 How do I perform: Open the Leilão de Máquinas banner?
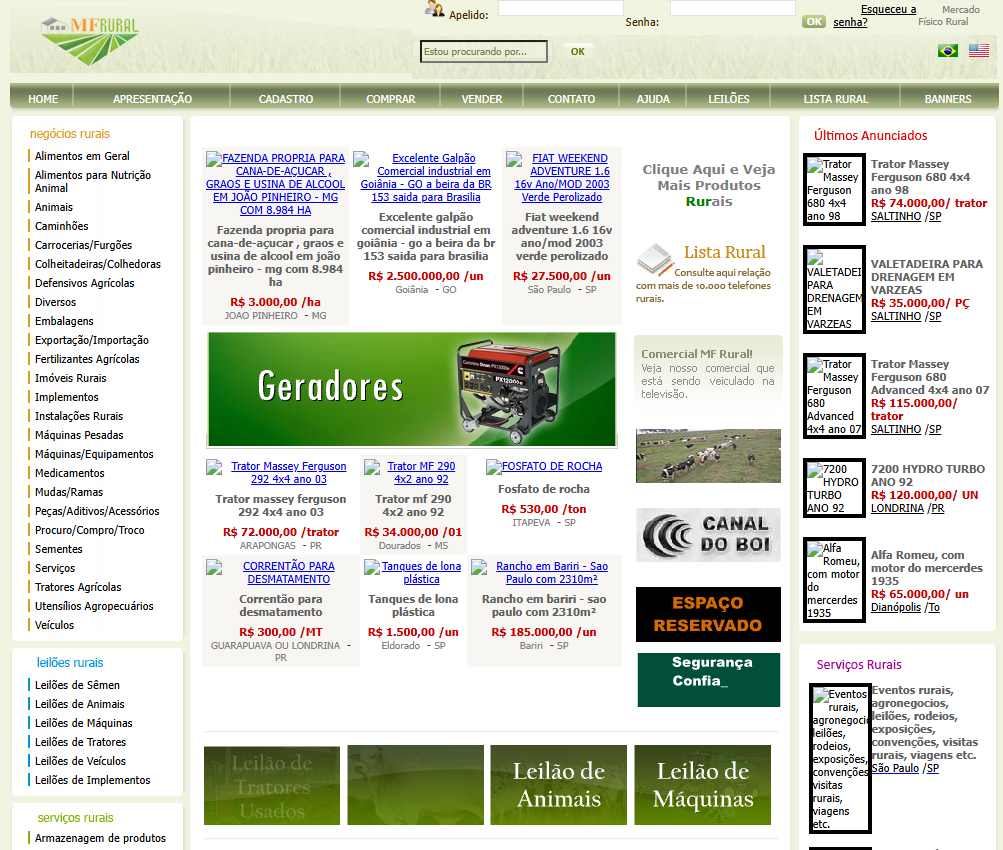702,785
